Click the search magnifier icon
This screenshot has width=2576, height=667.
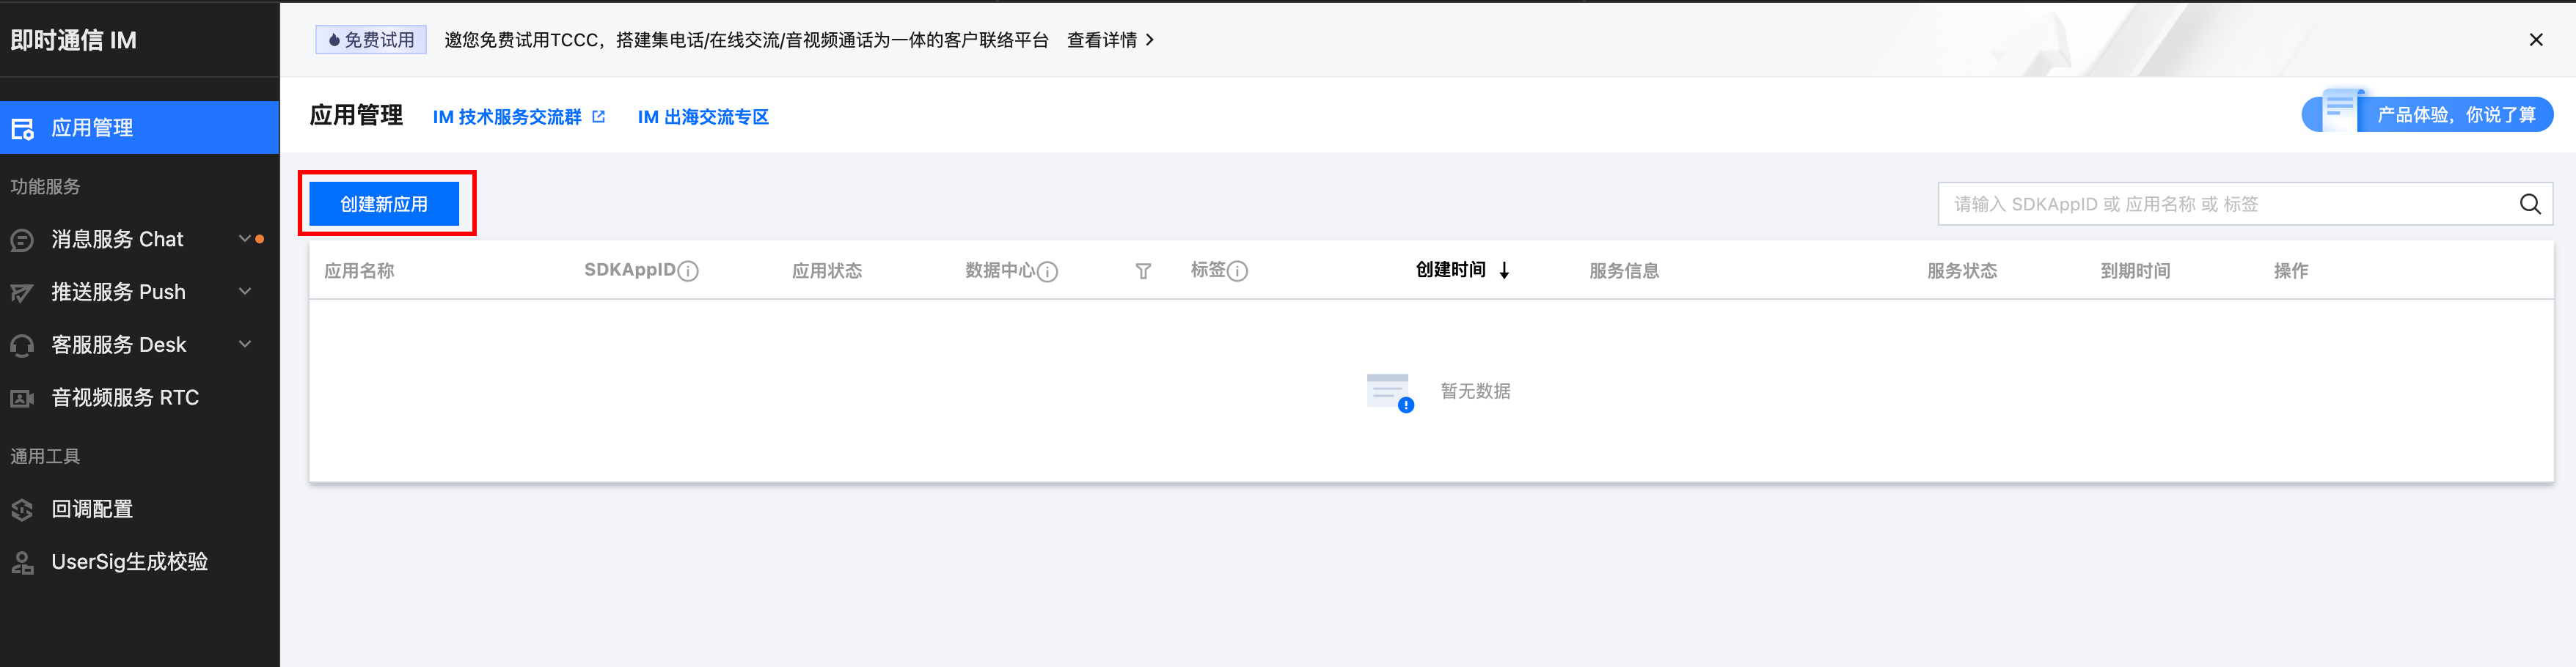coord(2530,204)
